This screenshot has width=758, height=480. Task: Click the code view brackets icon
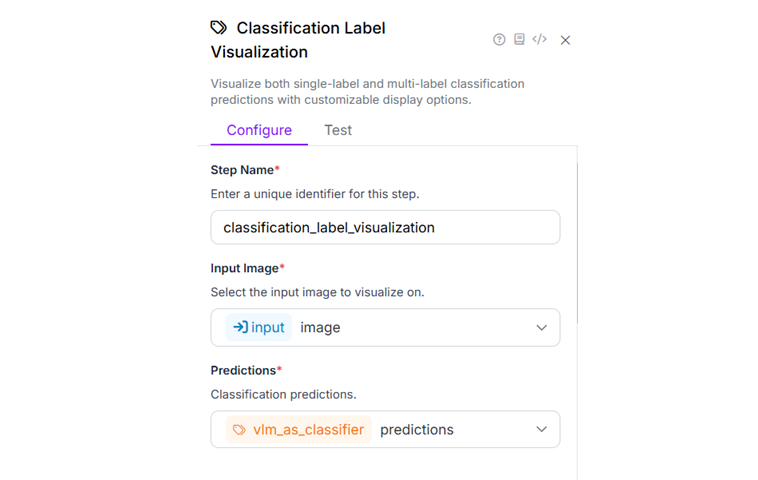point(539,40)
